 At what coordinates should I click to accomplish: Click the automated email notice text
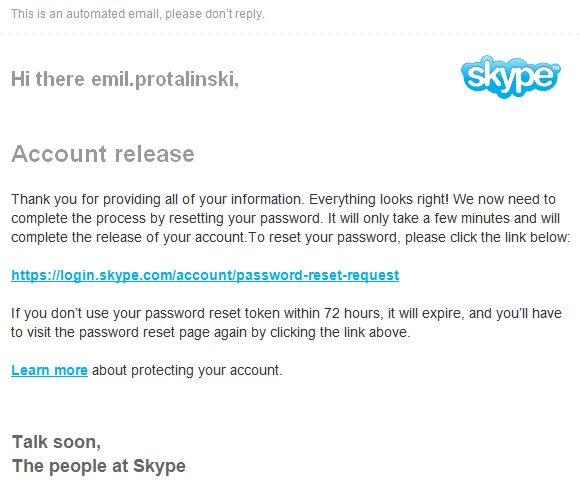[138, 14]
